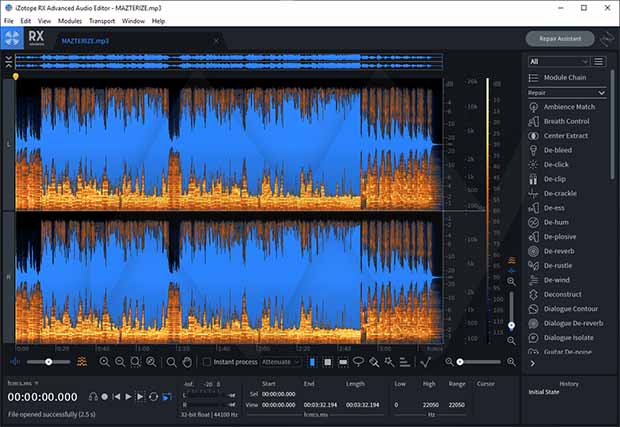Open the Attenuate instant process dropdown
The image size is (620, 427).
click(x=280, y=362)
